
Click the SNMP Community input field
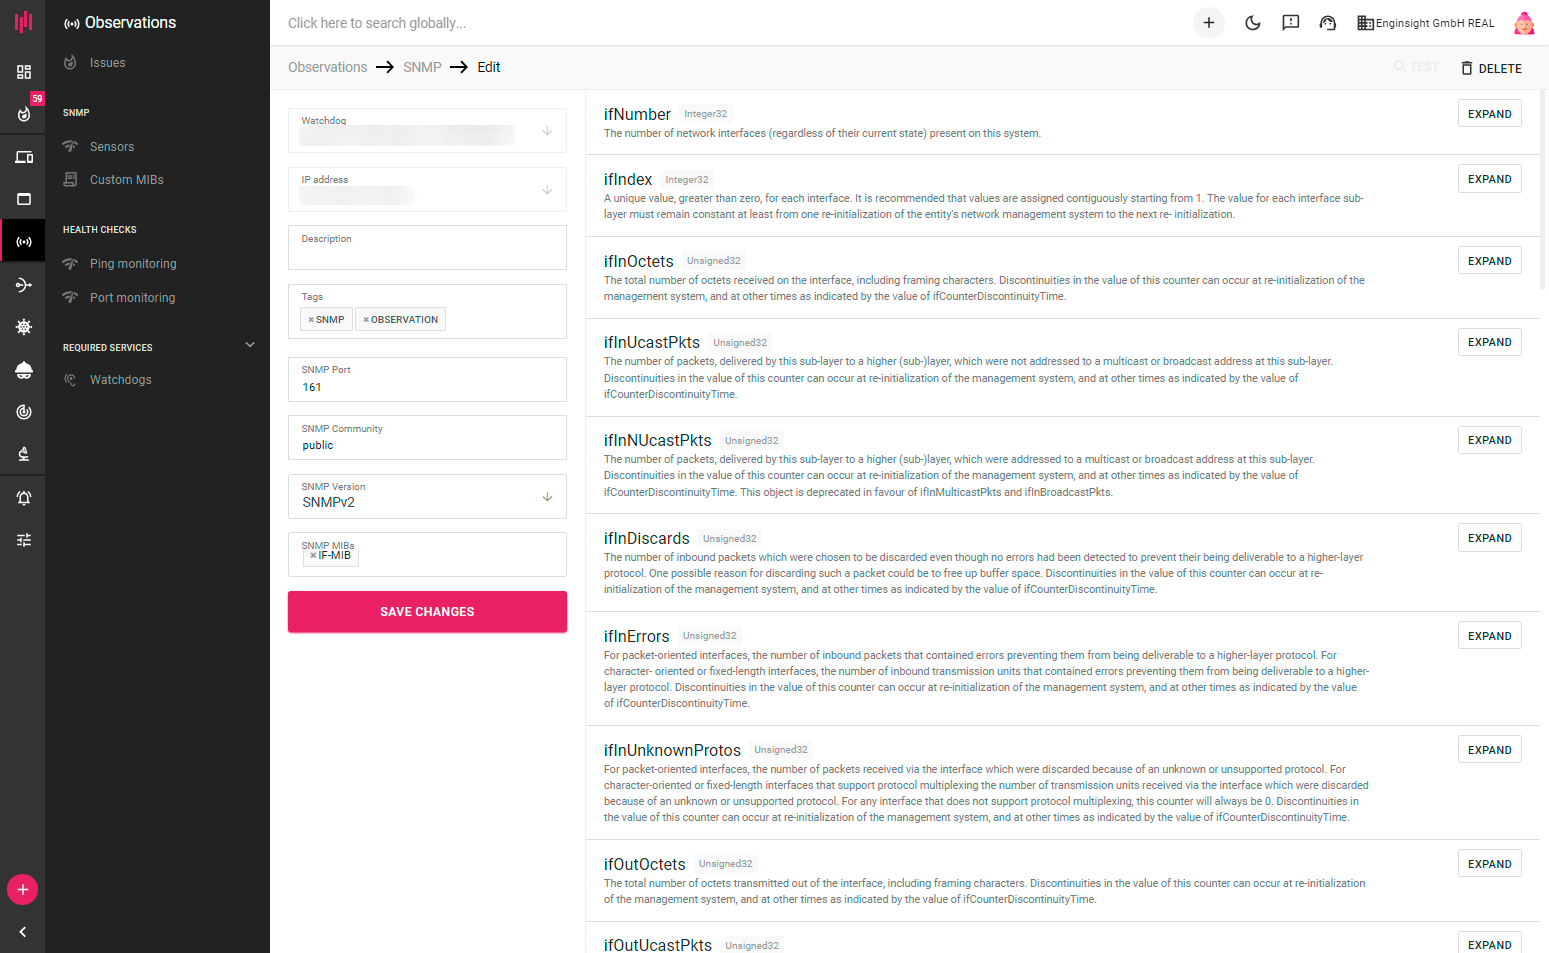pyautogui.click(x=427, y=445)
